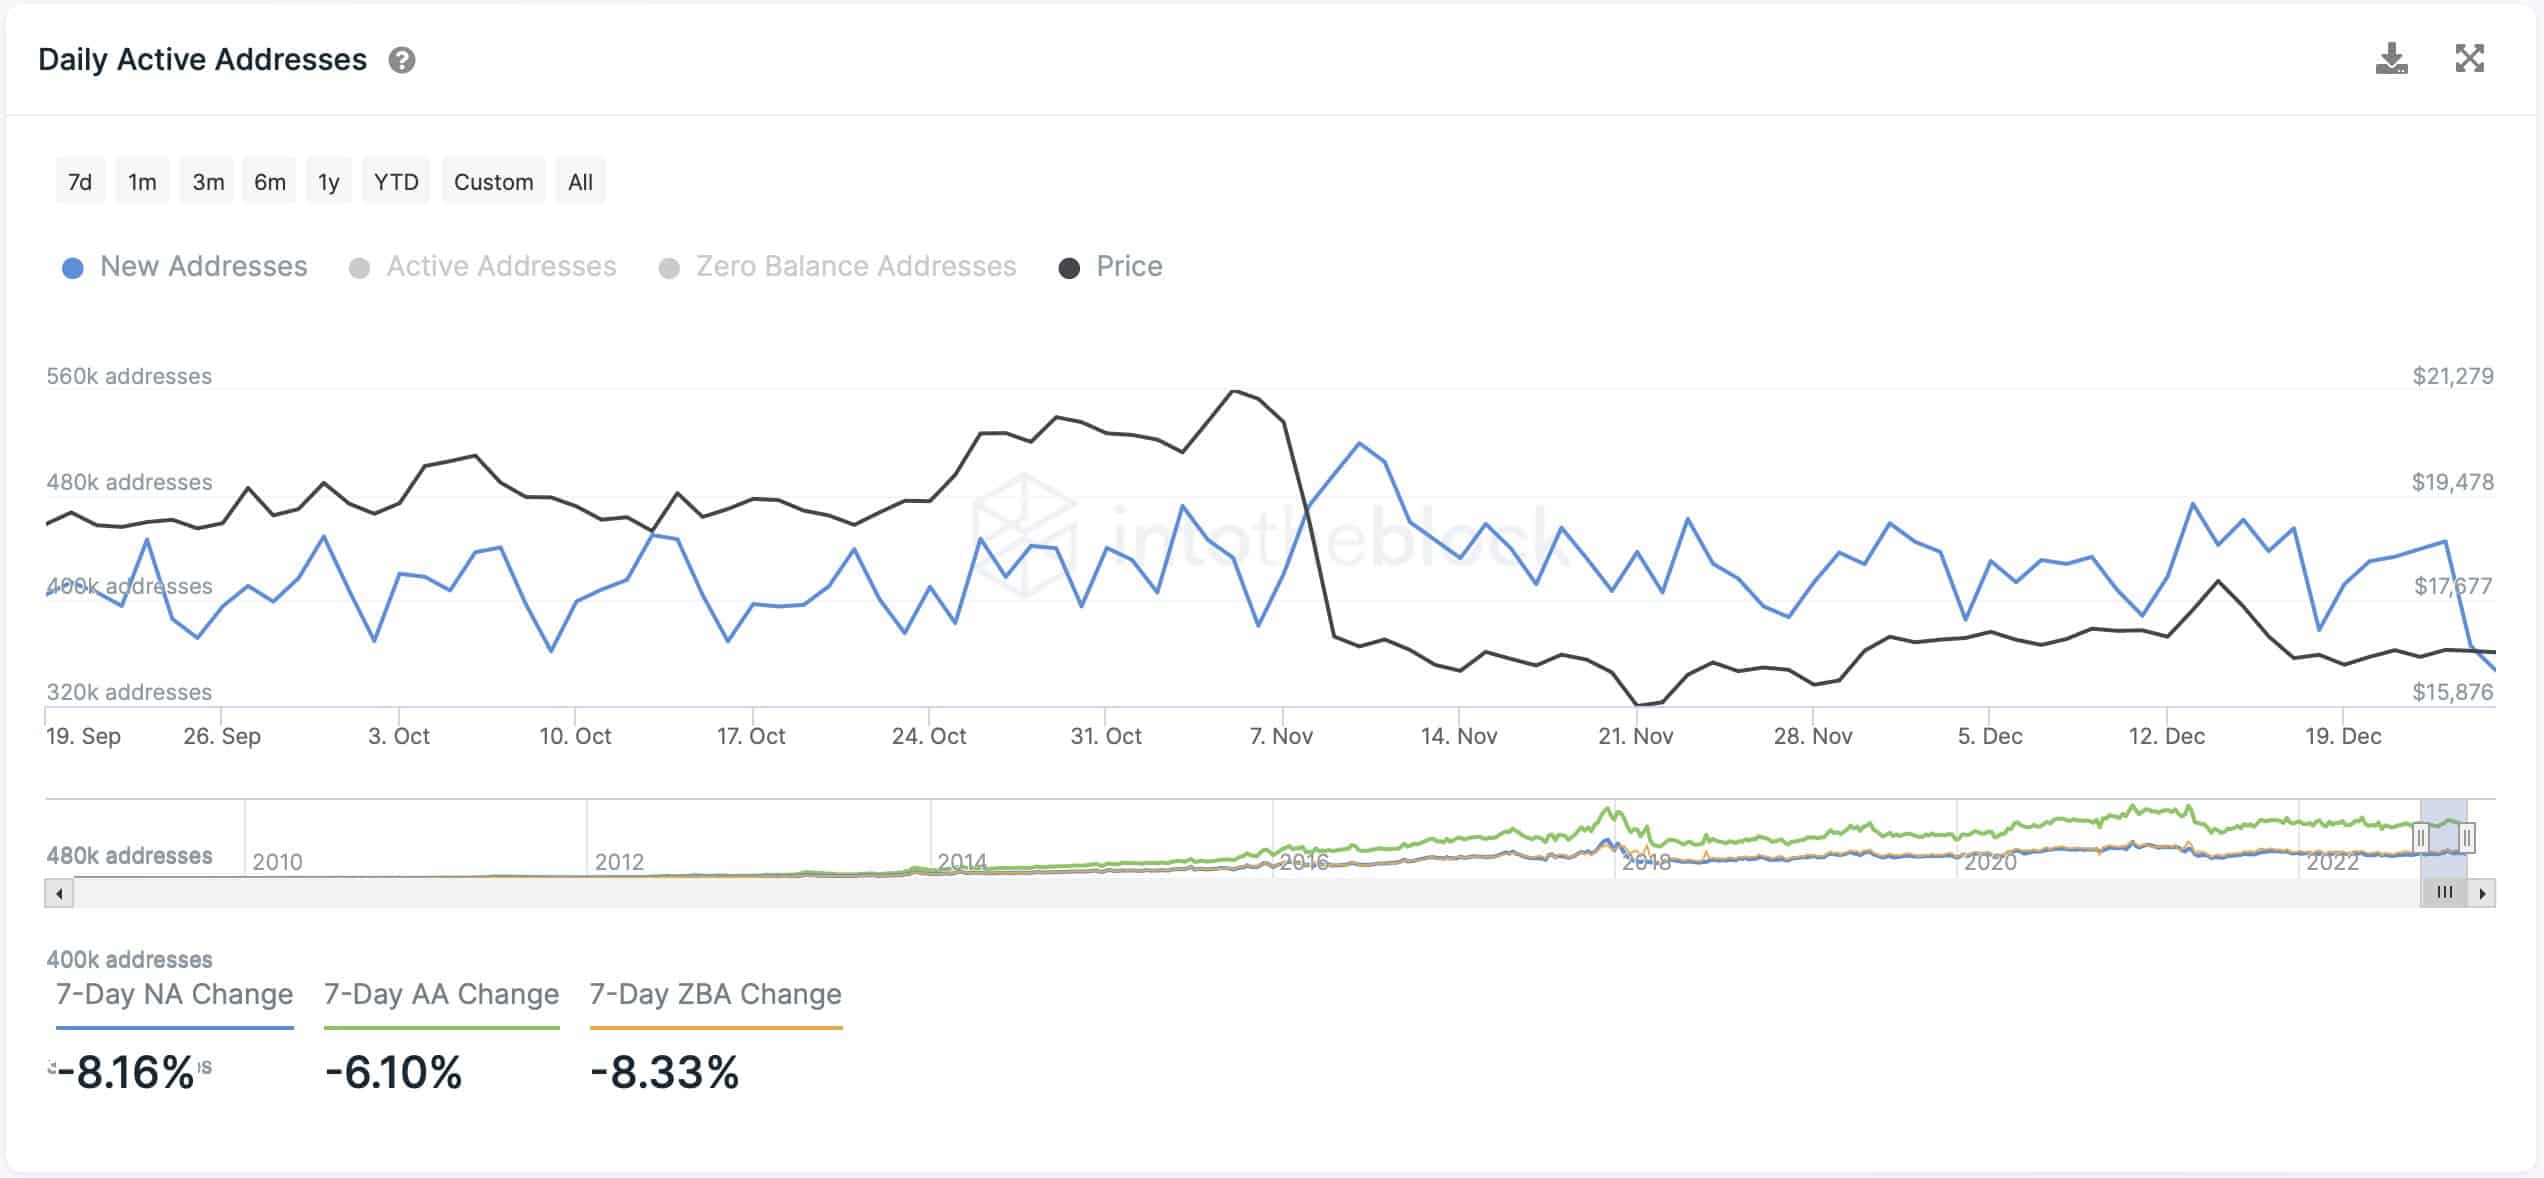Click the left range handle in the navigator

[x=2420, y=837]
